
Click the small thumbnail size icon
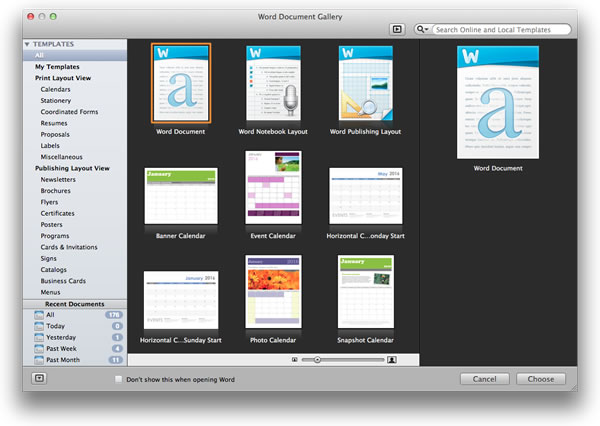coord(294,360)
